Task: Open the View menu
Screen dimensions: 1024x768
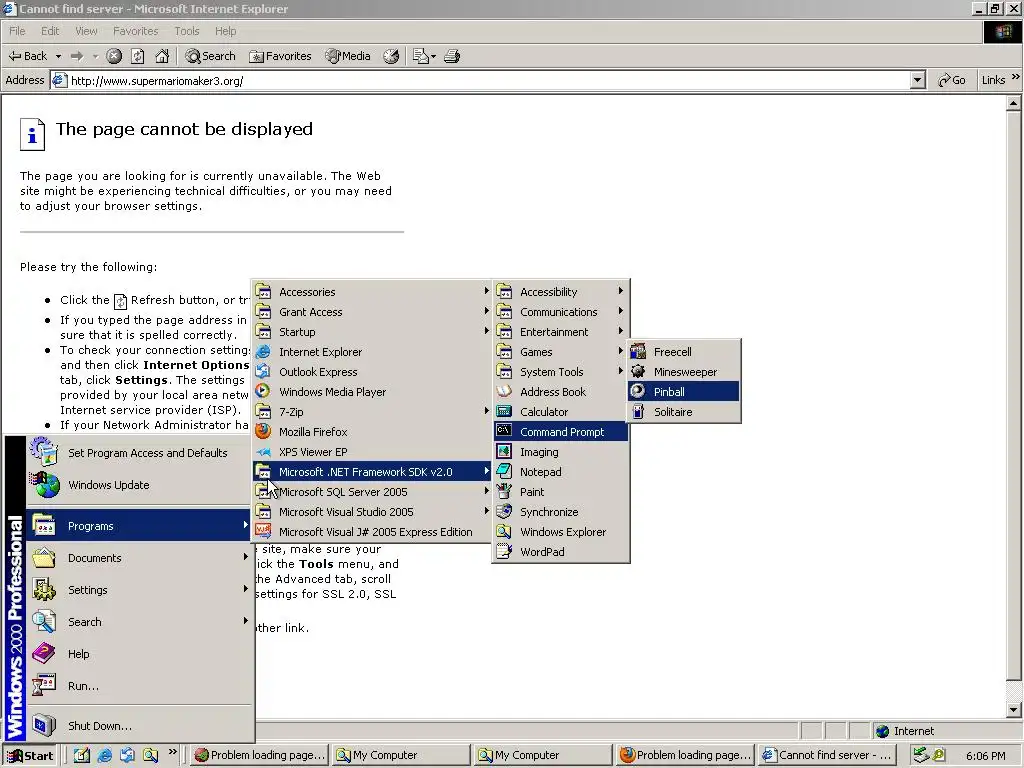Action: tap(86, 31)
